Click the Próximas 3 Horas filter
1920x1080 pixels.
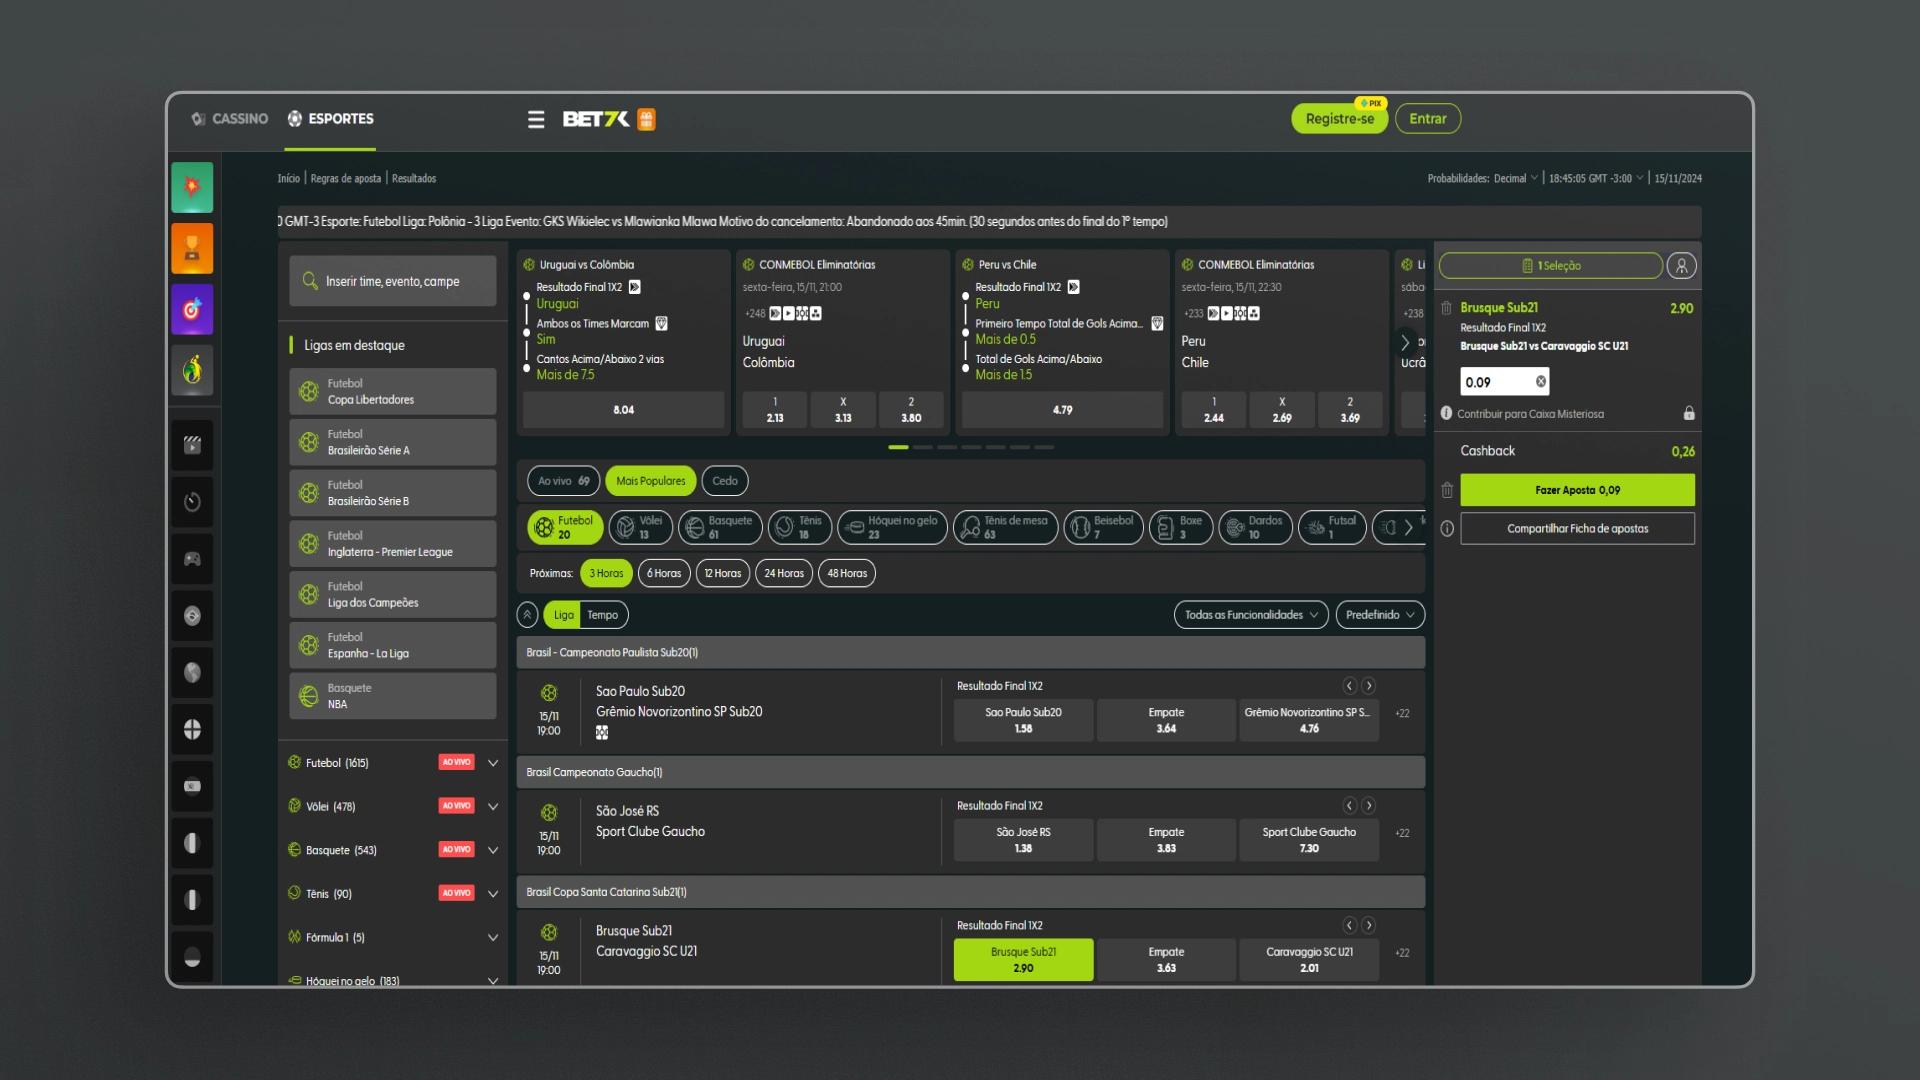[605, 572]
